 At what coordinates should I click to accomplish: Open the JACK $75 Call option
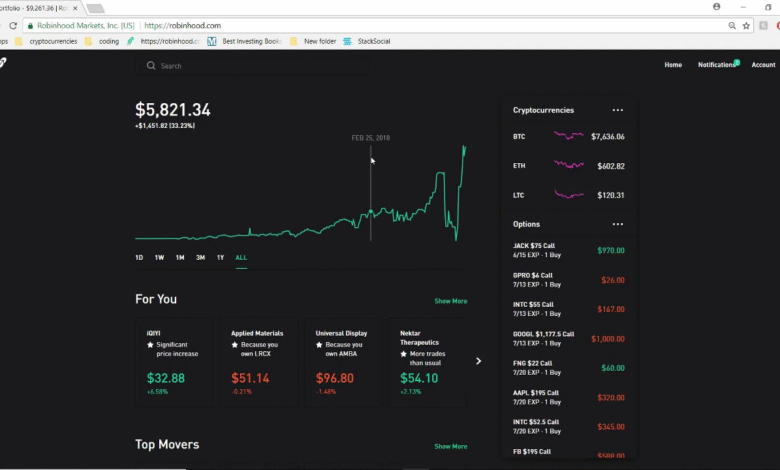[569, 250]
